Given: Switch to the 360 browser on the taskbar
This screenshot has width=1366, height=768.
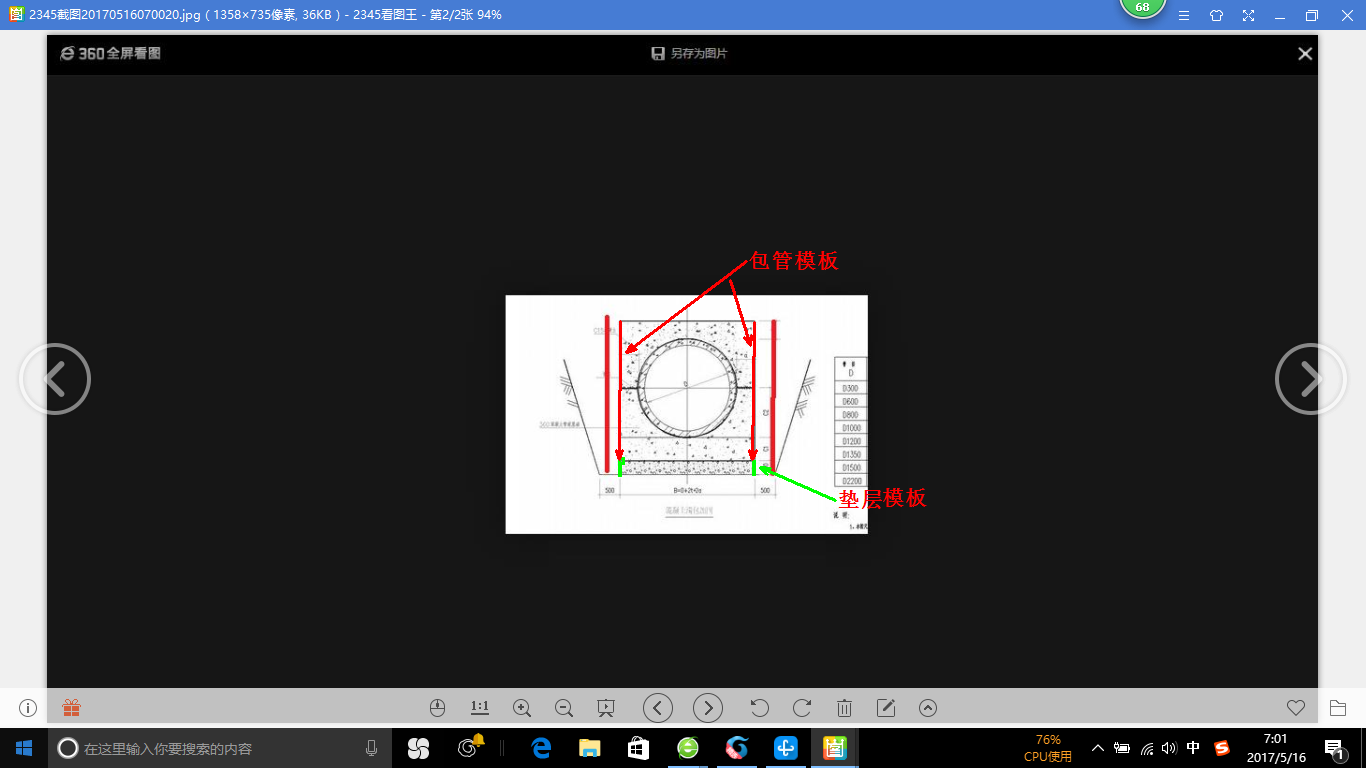Looking at the screenshot, I should 688,748.
